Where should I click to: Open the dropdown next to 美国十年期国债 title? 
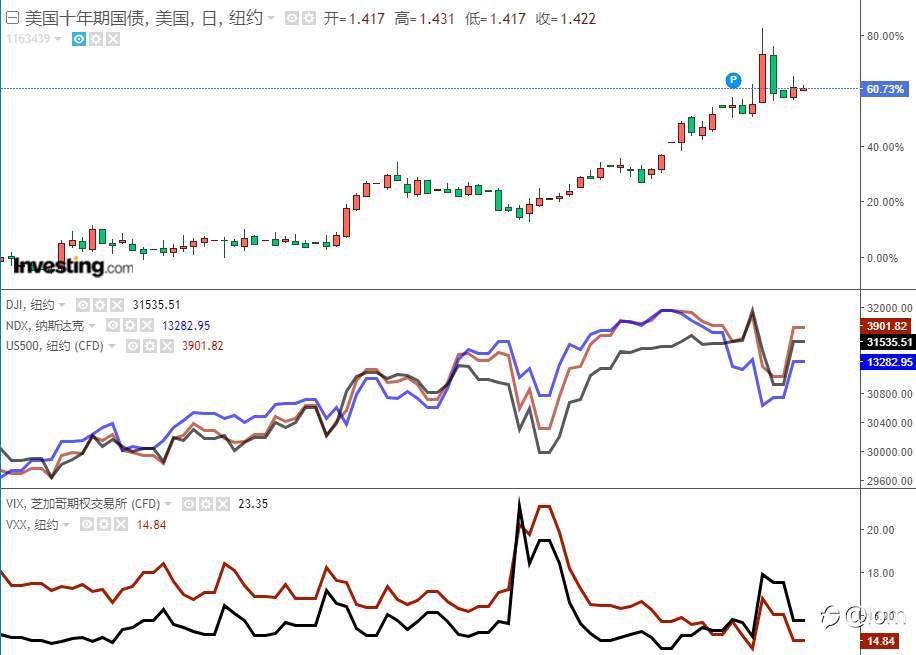pos(271,16)
